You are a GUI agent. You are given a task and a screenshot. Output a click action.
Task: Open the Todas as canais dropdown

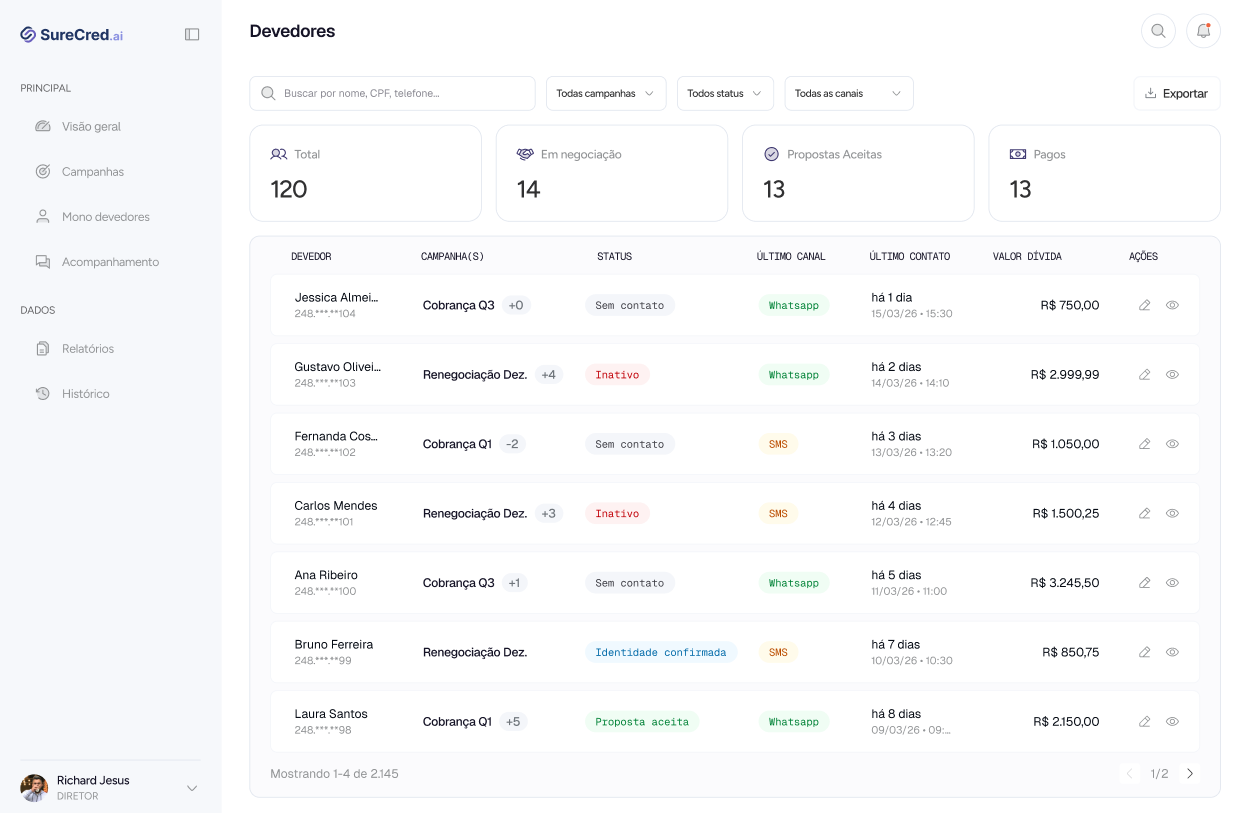coord(849,93)
